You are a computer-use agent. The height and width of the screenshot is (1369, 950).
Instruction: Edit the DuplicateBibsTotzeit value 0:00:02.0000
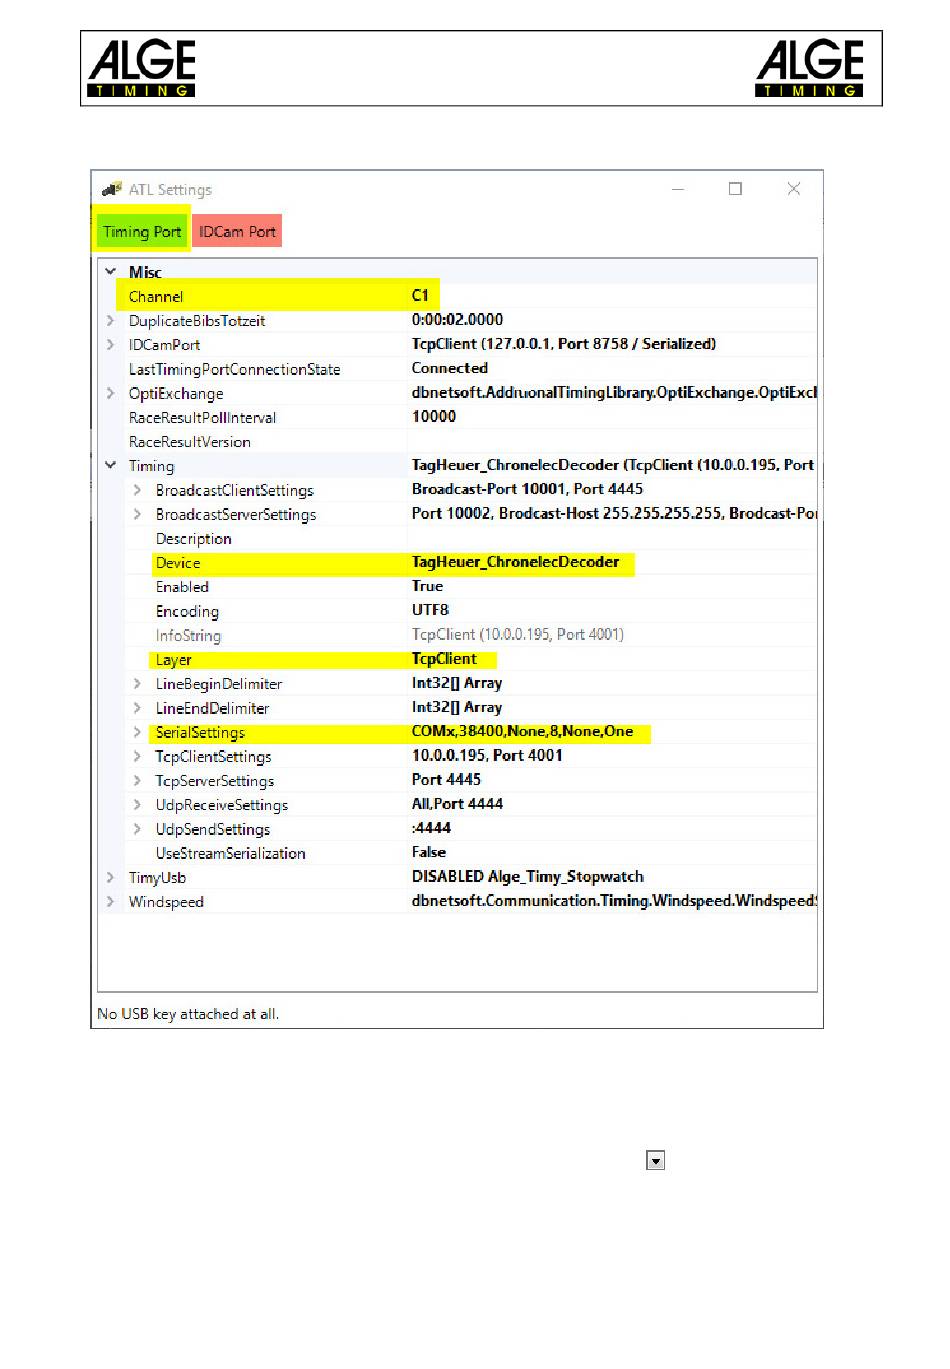[x=457, y=320]
